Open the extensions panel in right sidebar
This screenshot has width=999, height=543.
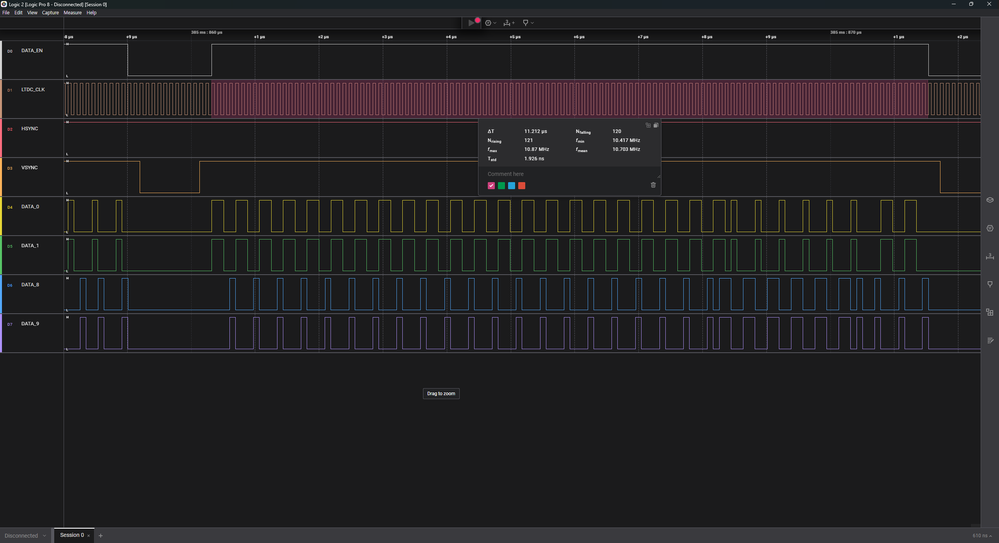pos(989,312)
